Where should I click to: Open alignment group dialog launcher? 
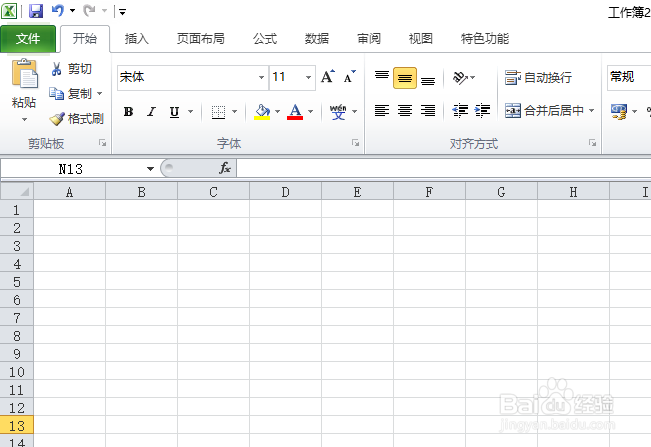pyautogui.click(x=592, y=143)
